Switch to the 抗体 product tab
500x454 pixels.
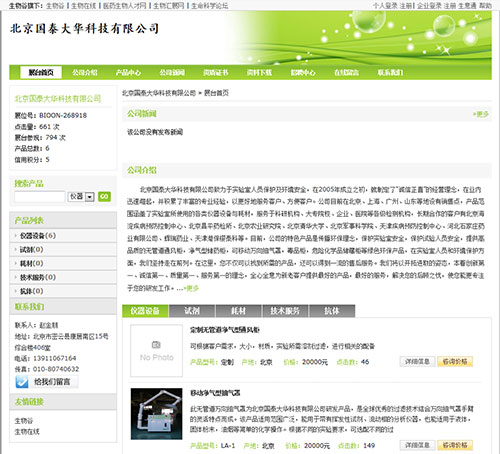[x=332, y=311]
